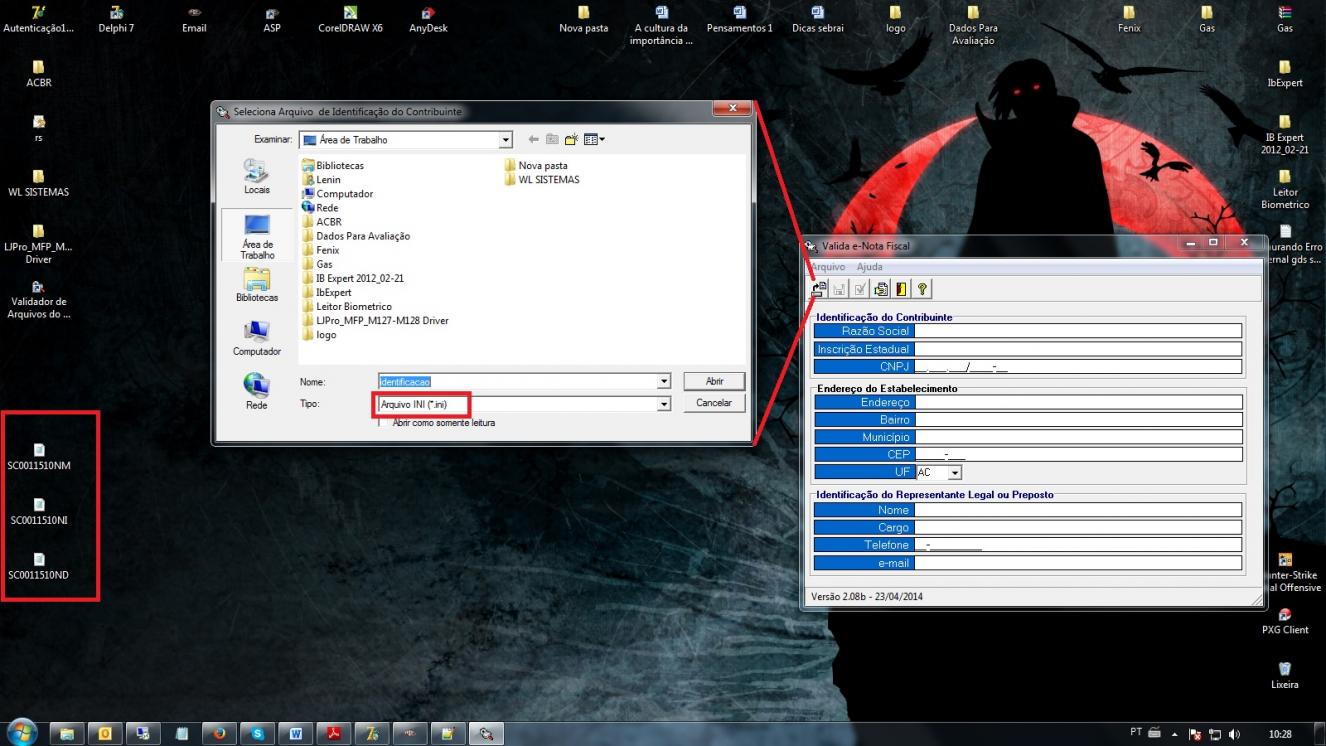Open the CorelDRAW X6 desktop shortcut

pyautogui.click(x=350, y=18)
